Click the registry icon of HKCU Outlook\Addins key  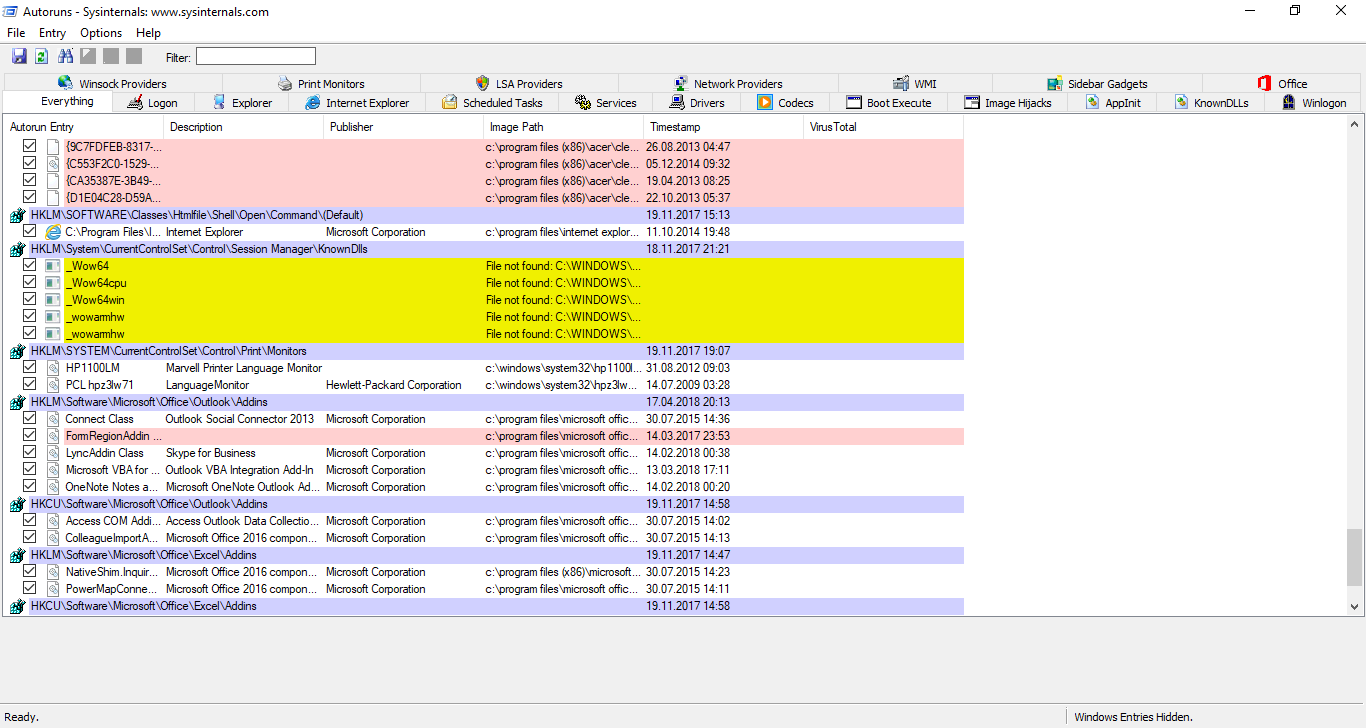(17, 504)
